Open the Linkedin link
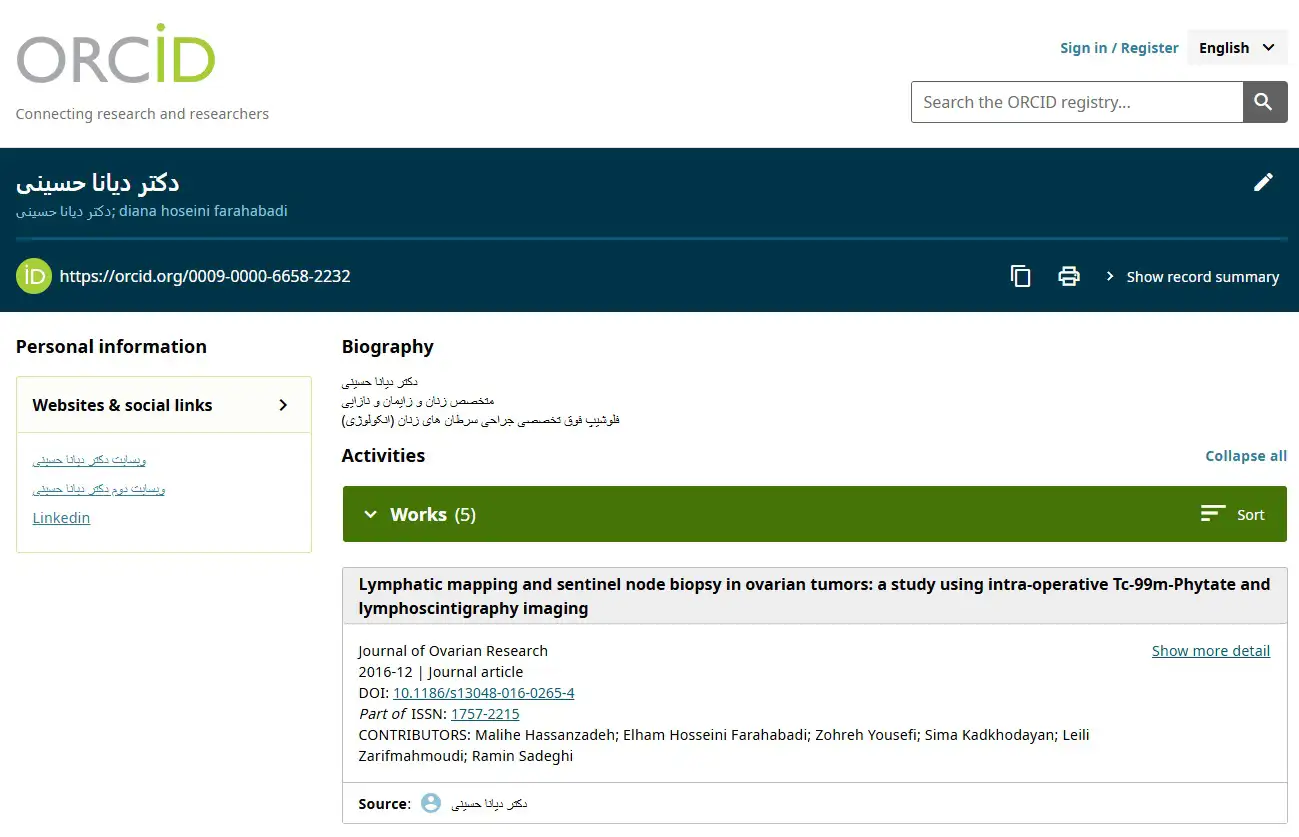Viewport: 1299px width, 837px height. [61, 518]
